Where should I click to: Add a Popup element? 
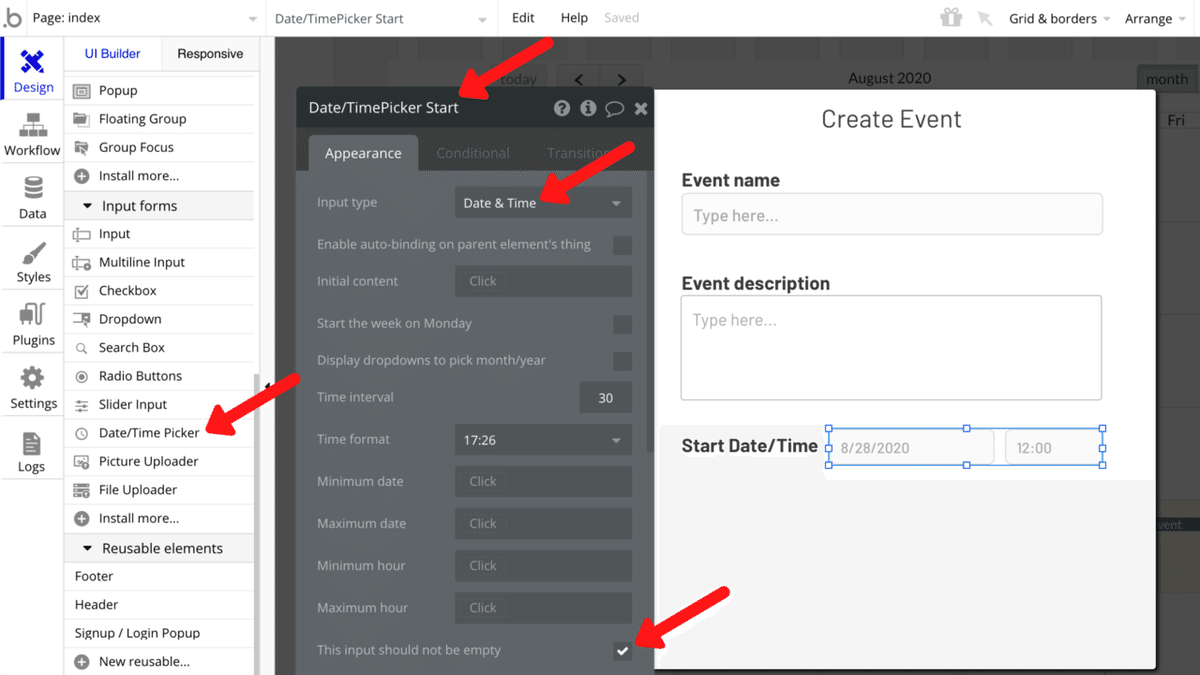(x=159, y=90)
